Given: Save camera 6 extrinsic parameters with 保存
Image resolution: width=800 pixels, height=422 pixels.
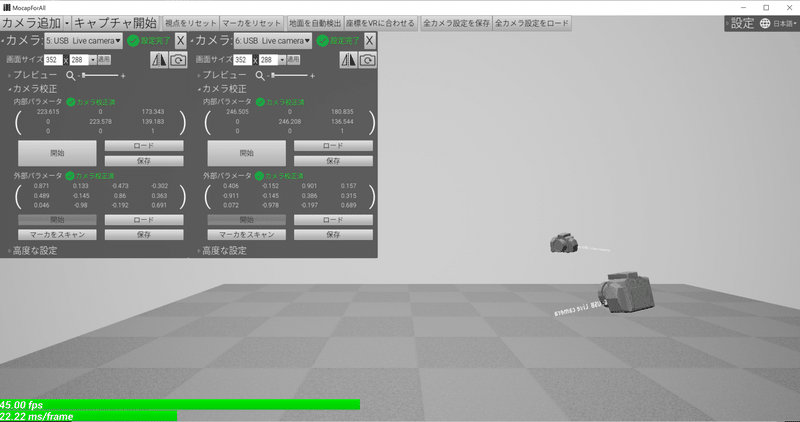Looking at the screenshot, I should [x=333, y=235].
